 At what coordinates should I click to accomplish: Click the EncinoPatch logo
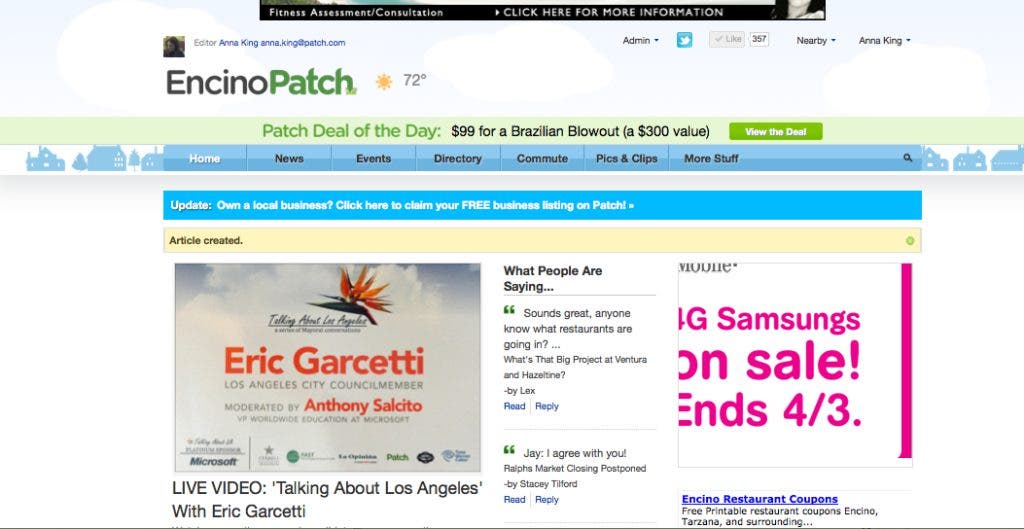pos(261,82)
